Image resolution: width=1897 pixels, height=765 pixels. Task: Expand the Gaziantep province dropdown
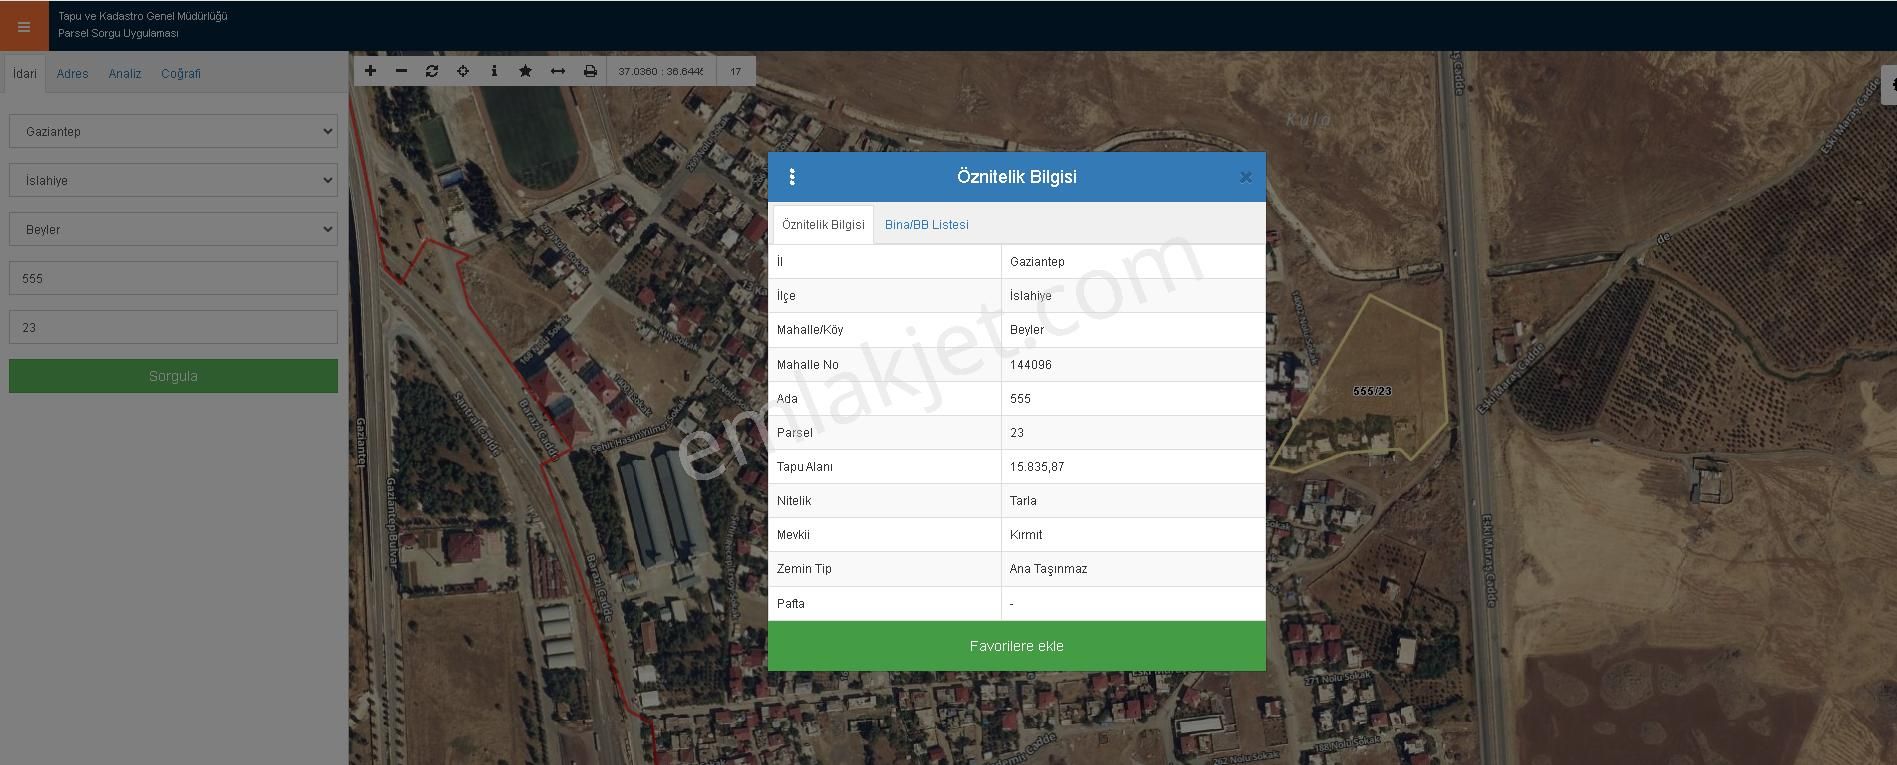click(173, 131)
